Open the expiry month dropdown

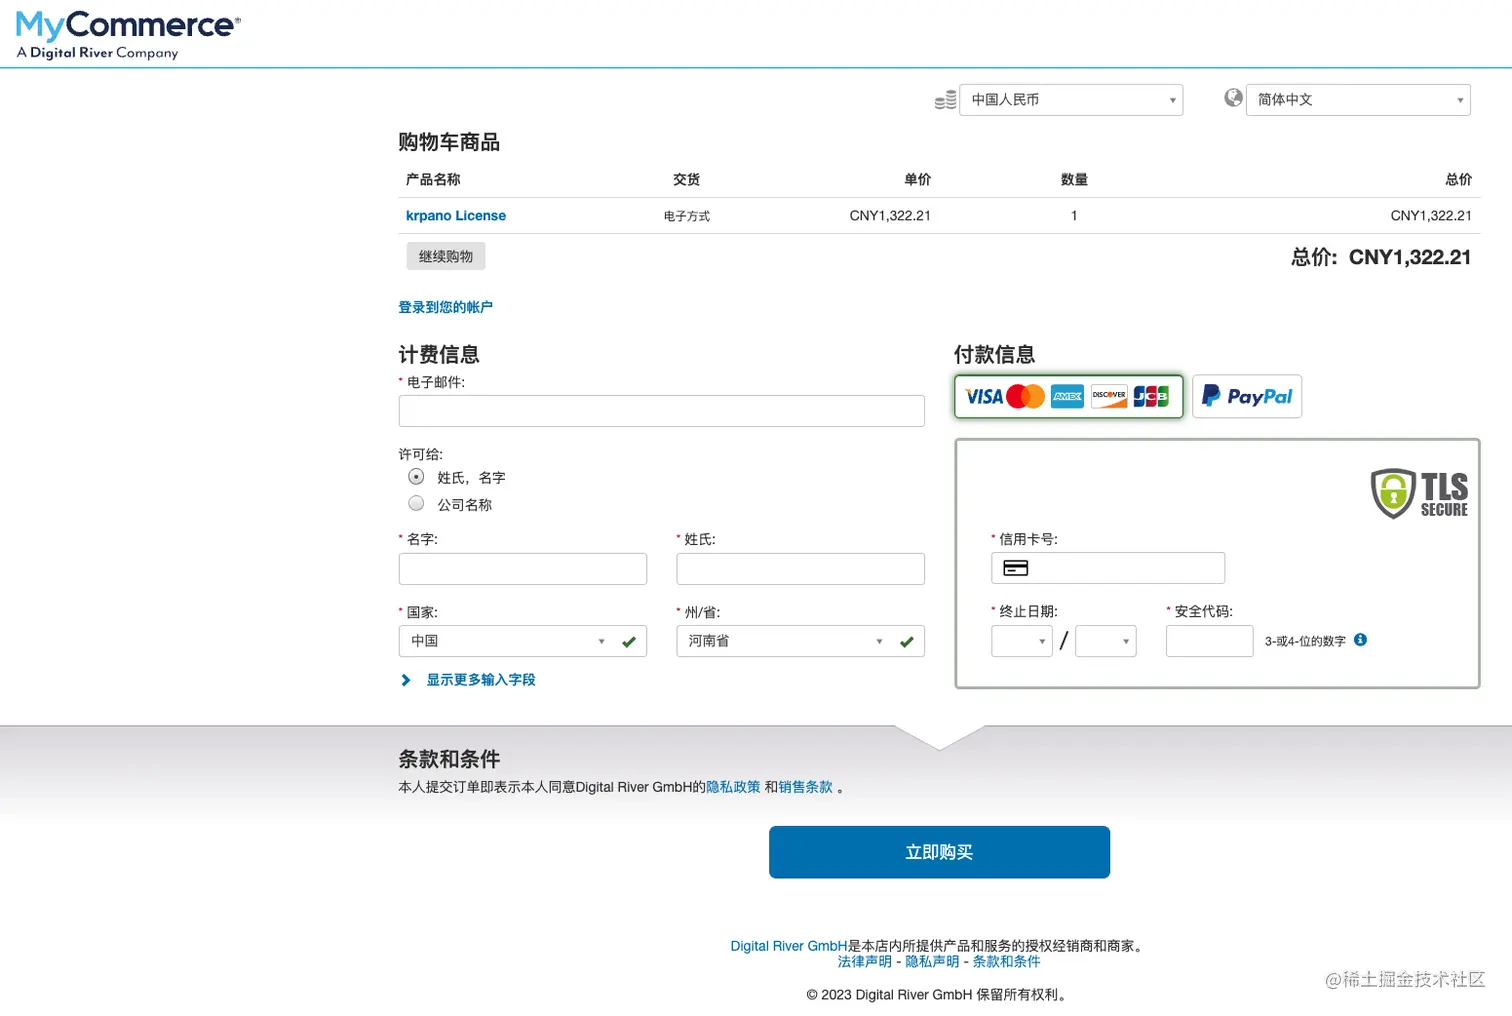(1022, 641)
